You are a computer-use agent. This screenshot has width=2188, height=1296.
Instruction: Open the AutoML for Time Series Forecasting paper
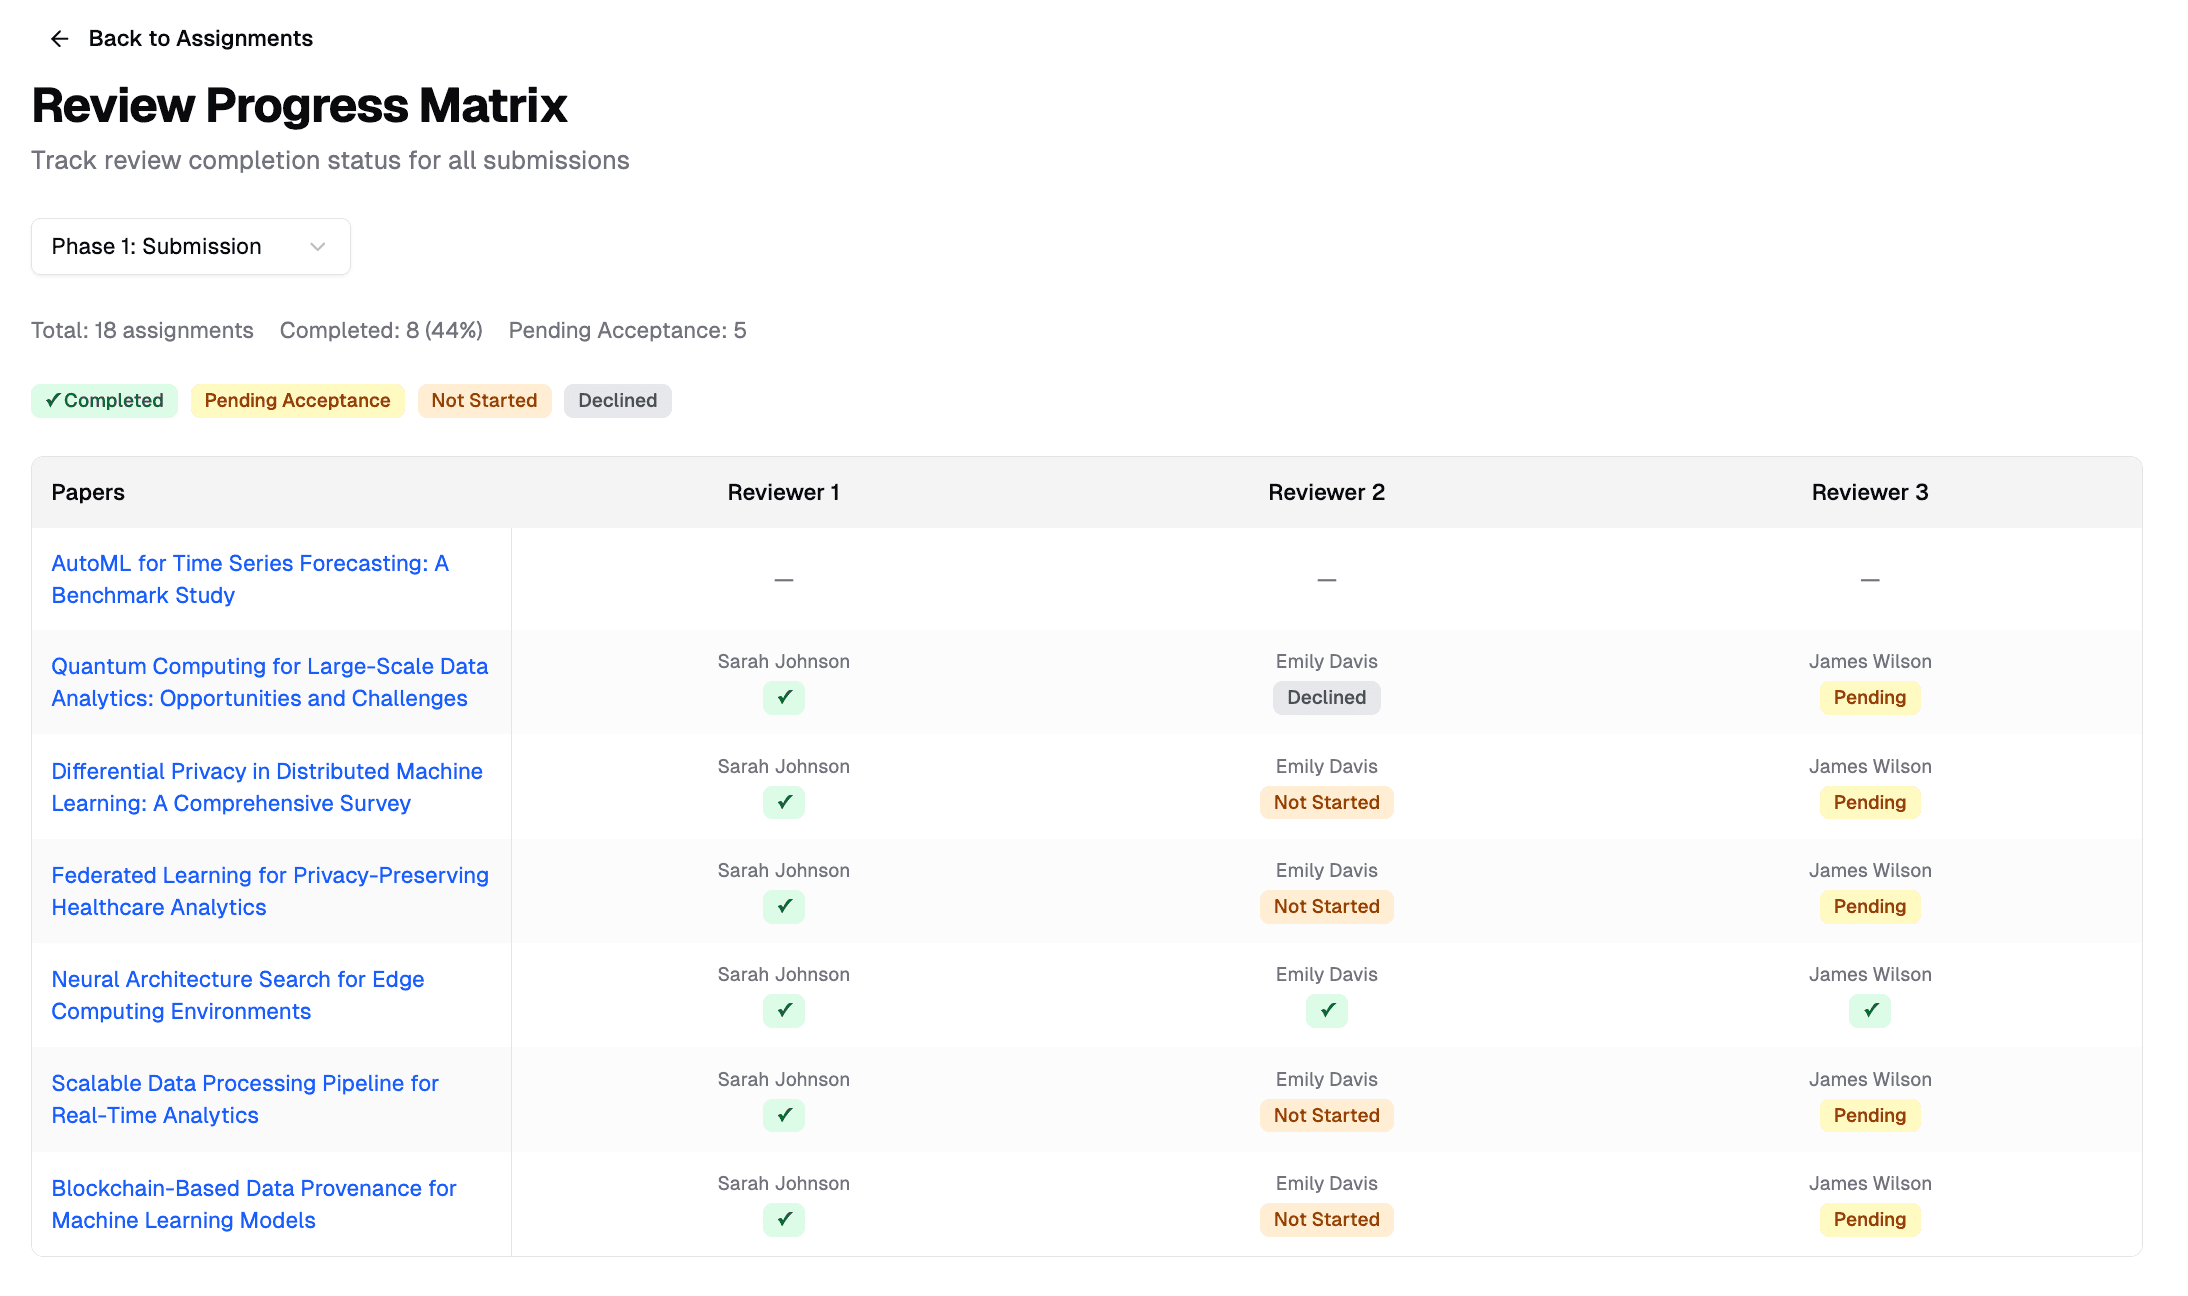tap(250, 579)
